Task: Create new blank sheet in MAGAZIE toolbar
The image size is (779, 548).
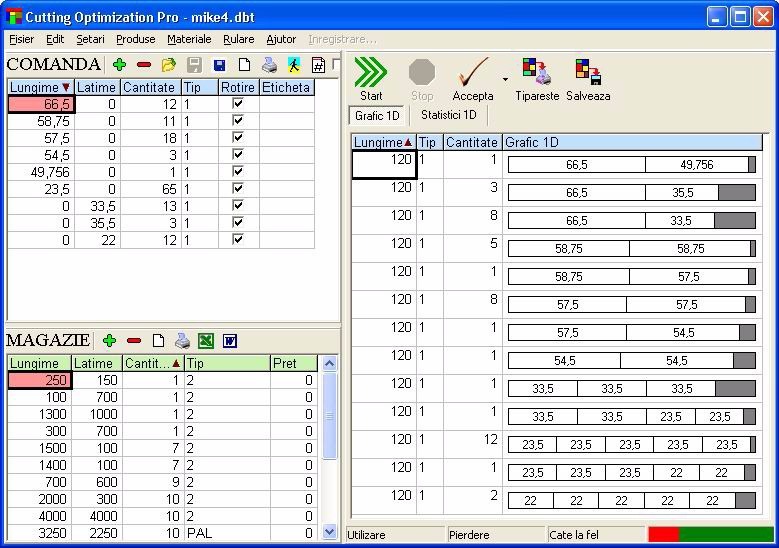Action: tap(158, 340)
